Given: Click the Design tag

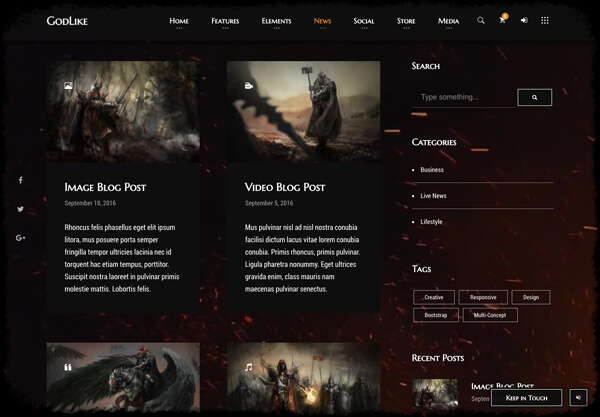Looking at the screenshot, I should pyautogui.click(x=531, y=297).
